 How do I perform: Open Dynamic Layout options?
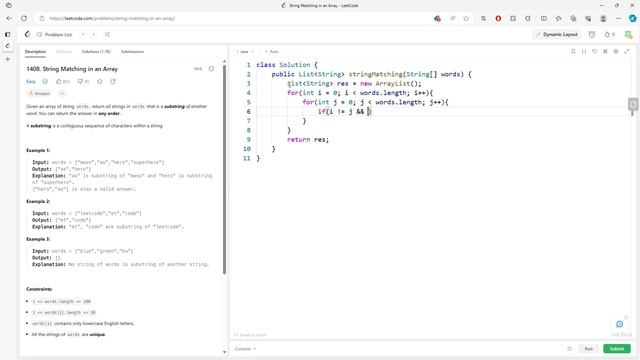[557, 35]
